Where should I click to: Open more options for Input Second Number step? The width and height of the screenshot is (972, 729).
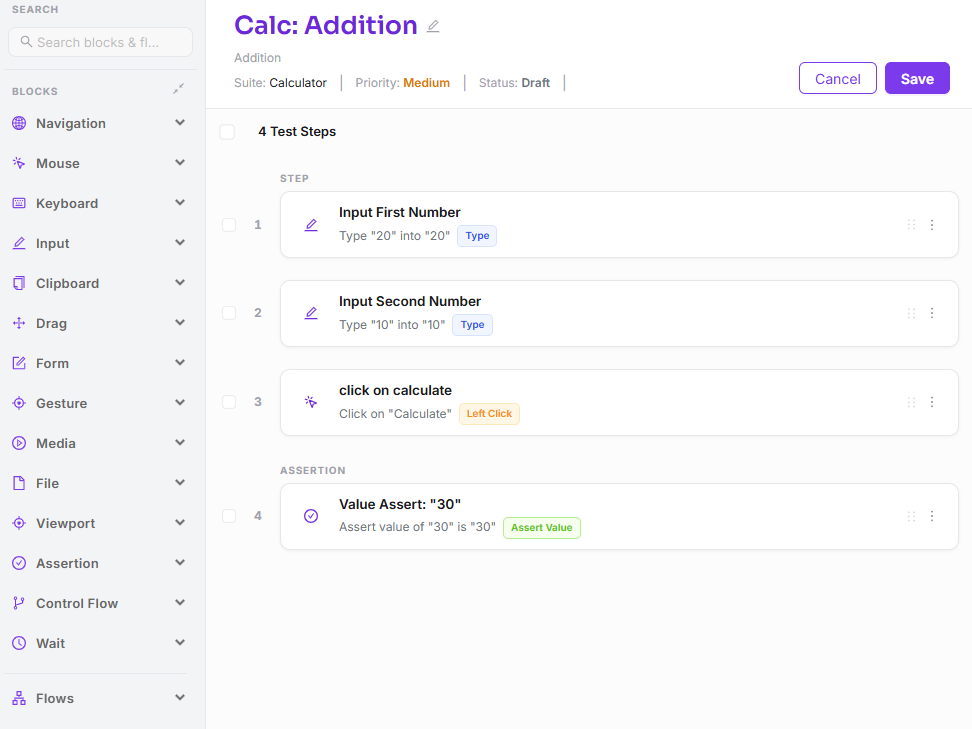point(932,313)
